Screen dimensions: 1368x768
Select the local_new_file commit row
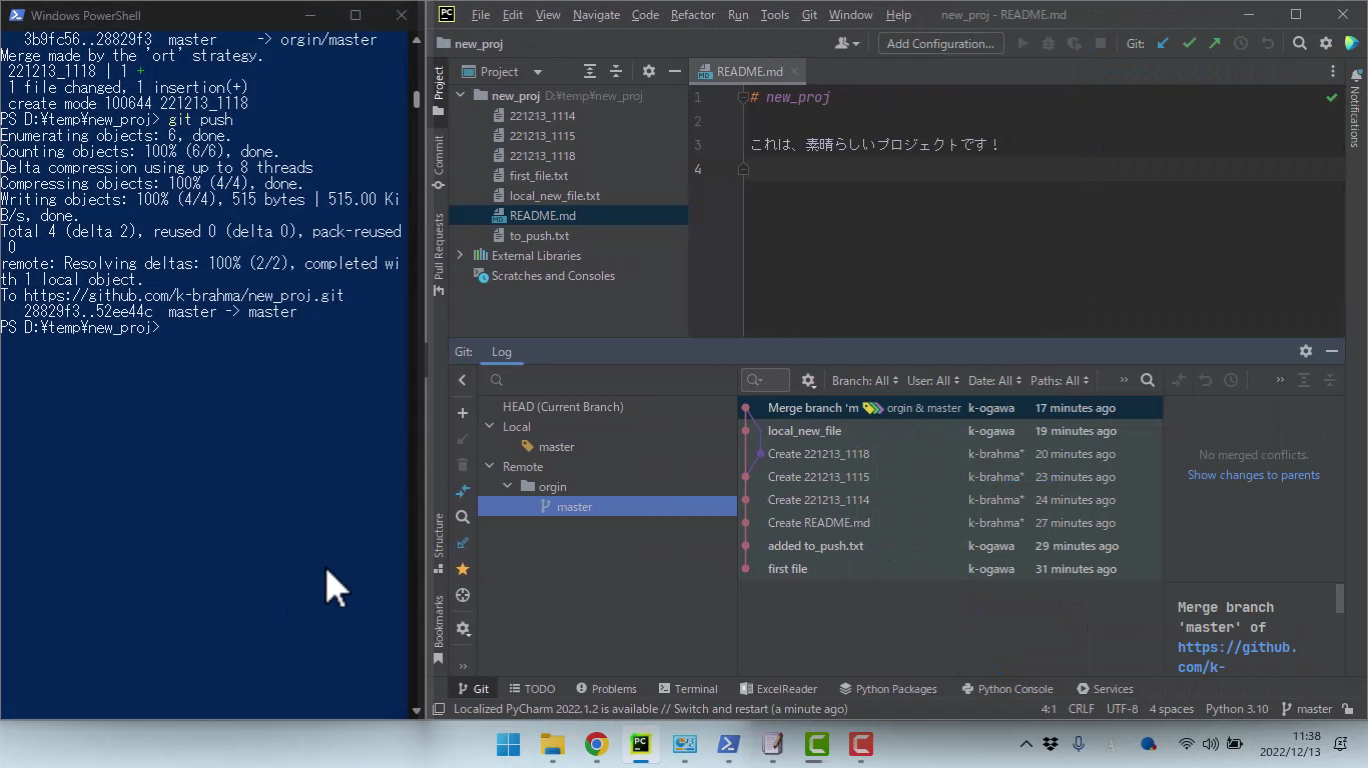(x=804, y=431)
